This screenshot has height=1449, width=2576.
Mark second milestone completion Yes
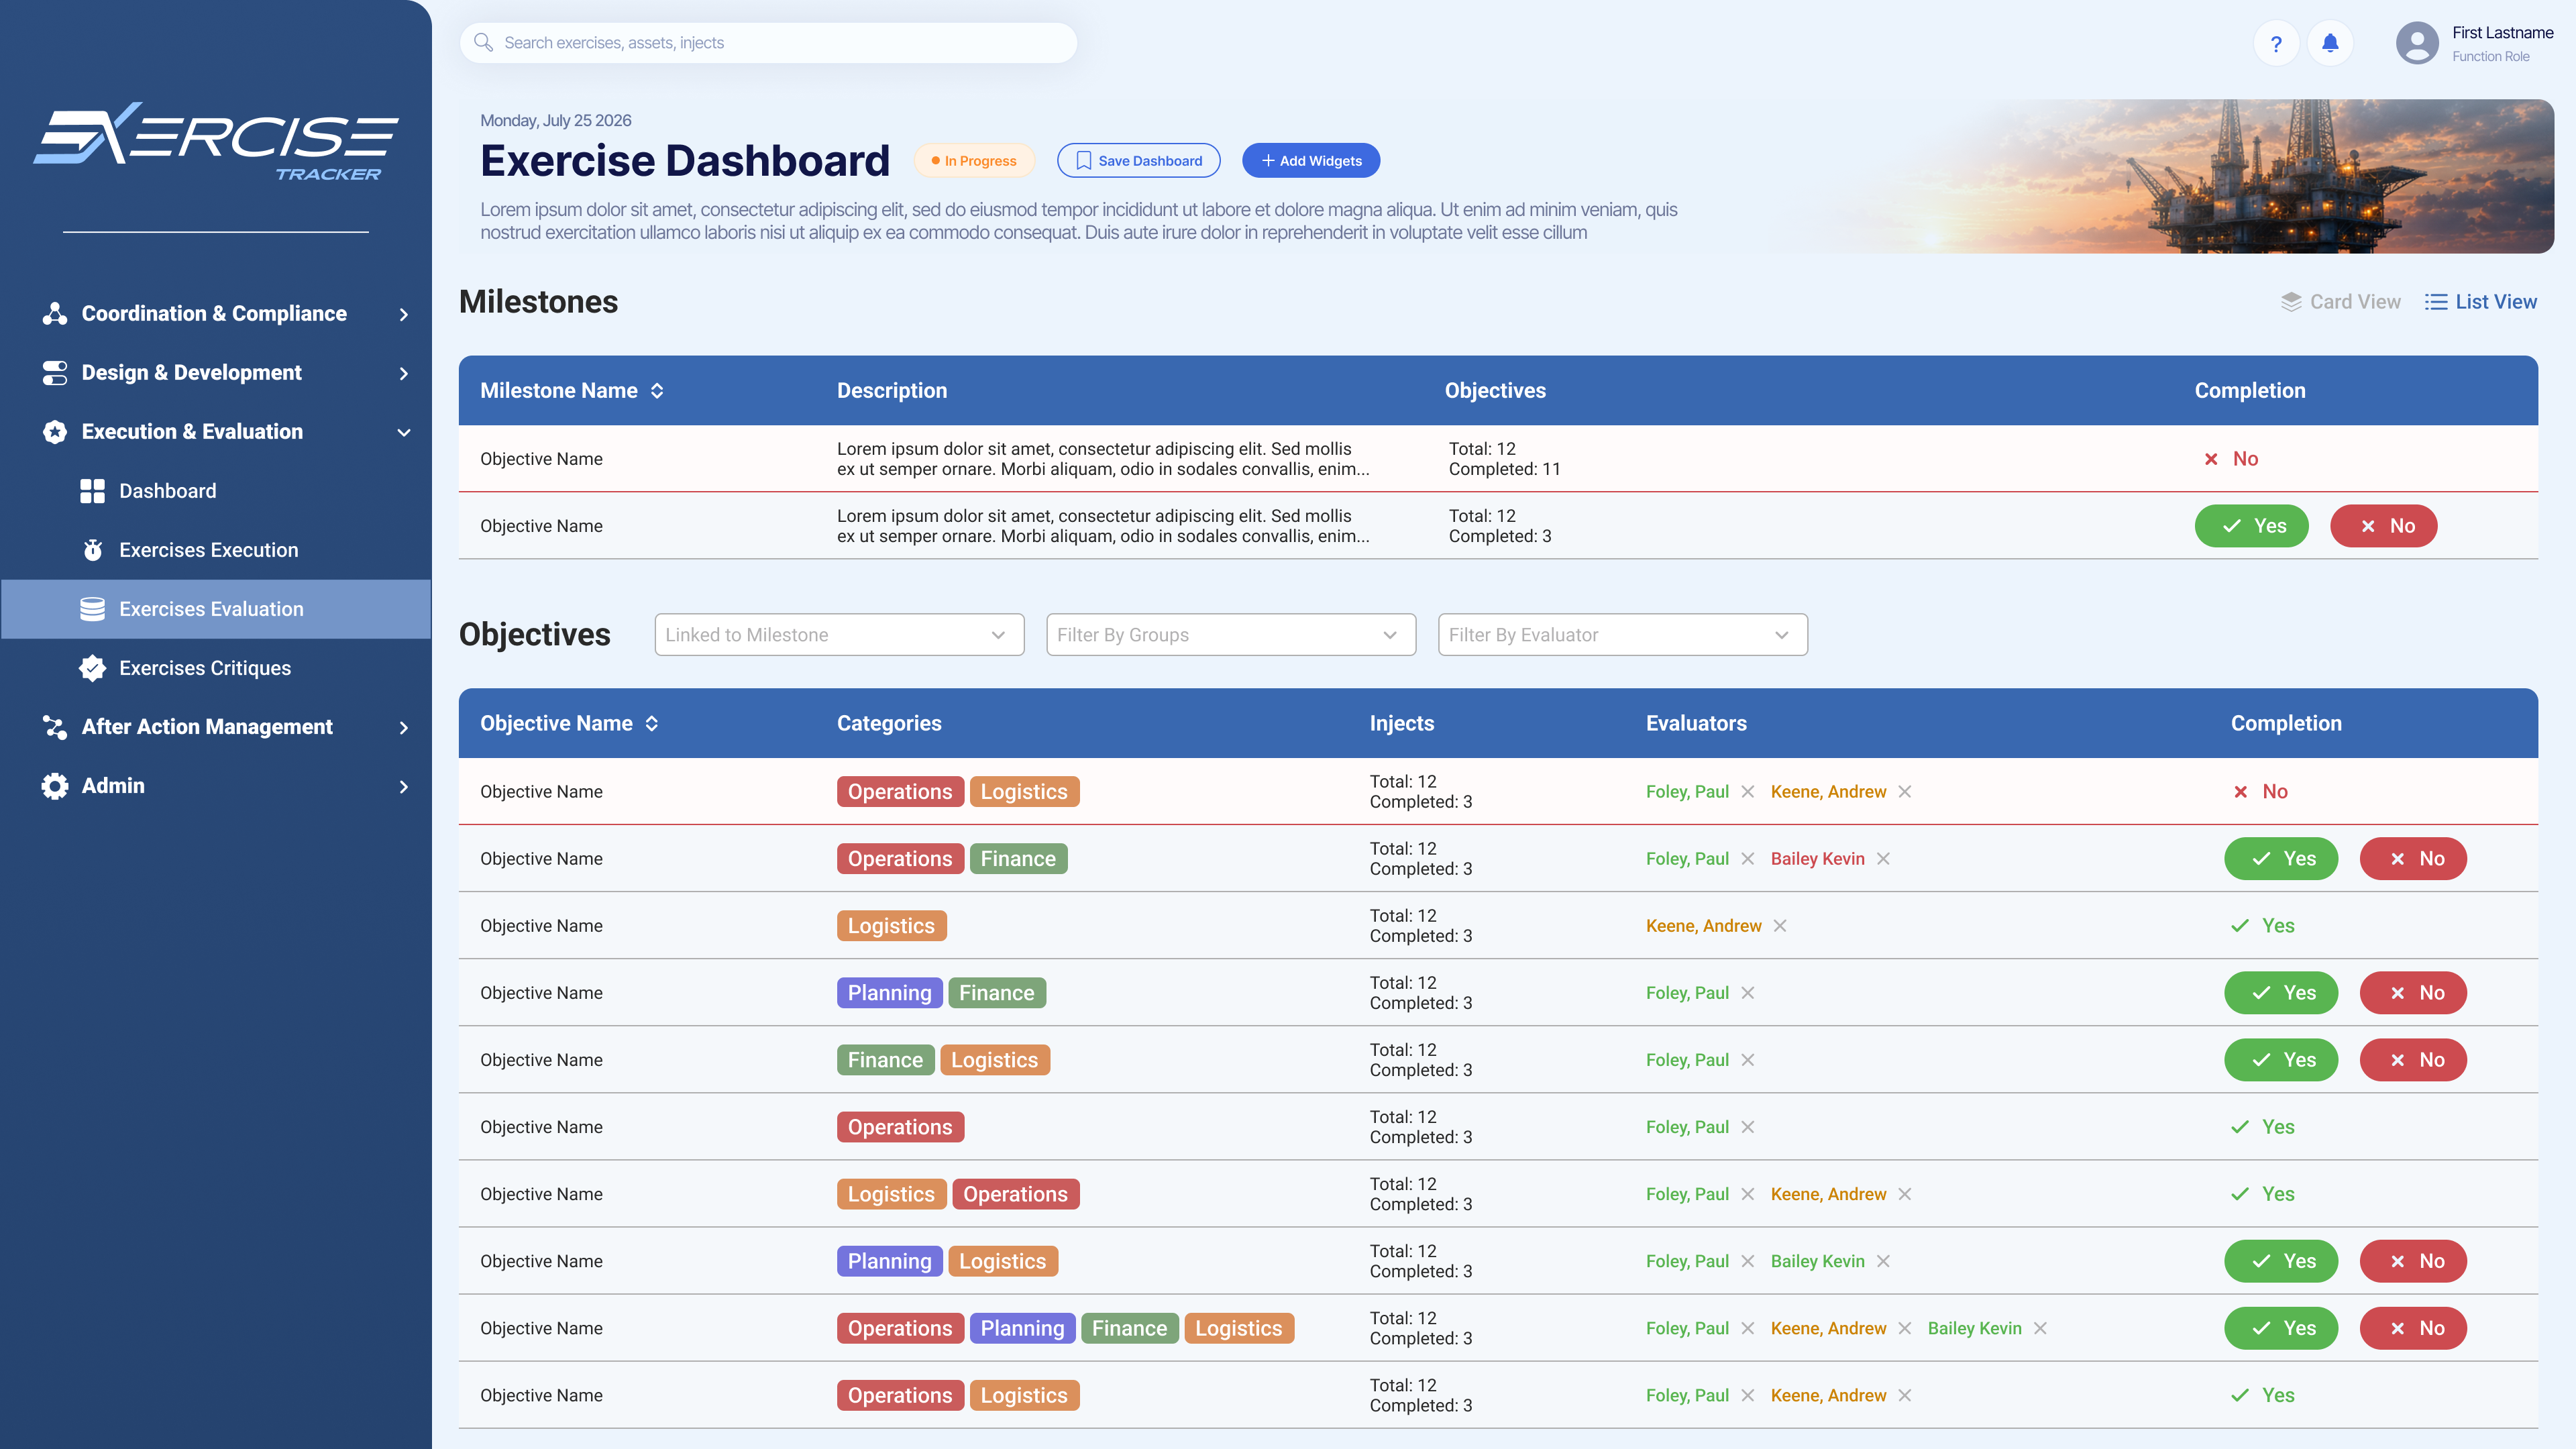coord(2252,526)
